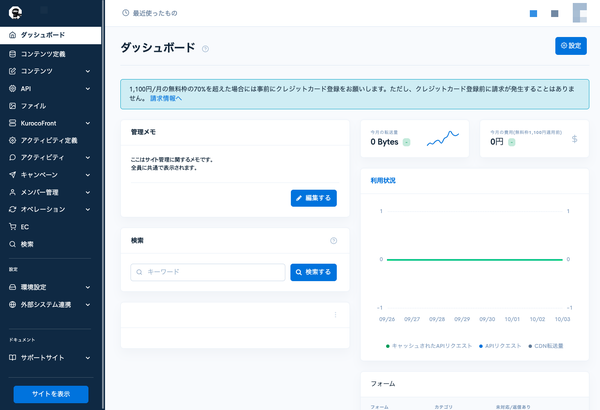Click the ダッシュボード home icon in sidebar

tap(12, 35)
